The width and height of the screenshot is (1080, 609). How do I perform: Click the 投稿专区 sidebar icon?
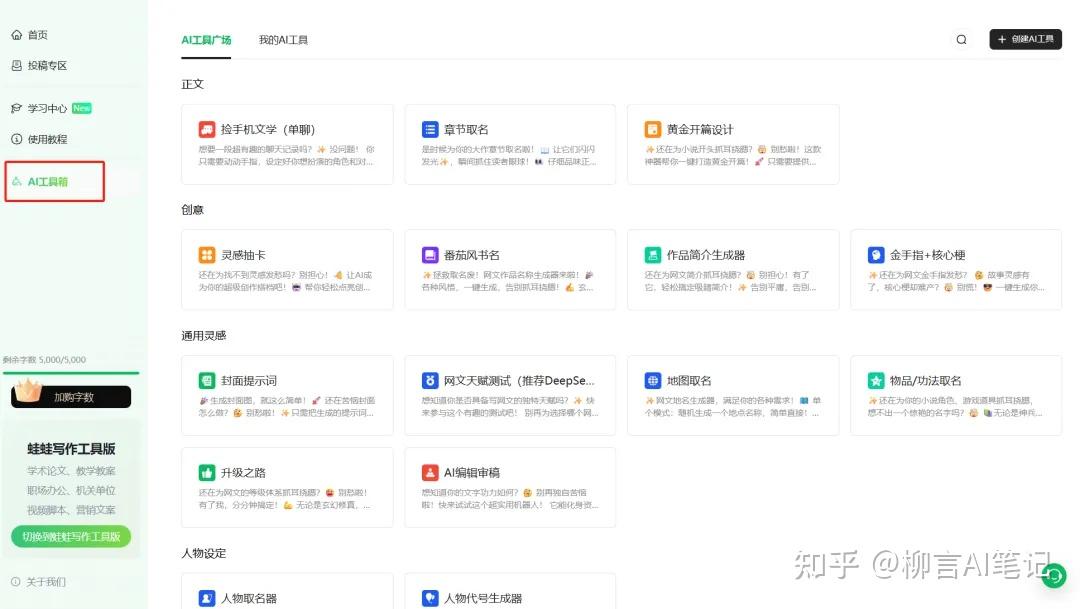[x=17, y=65]
